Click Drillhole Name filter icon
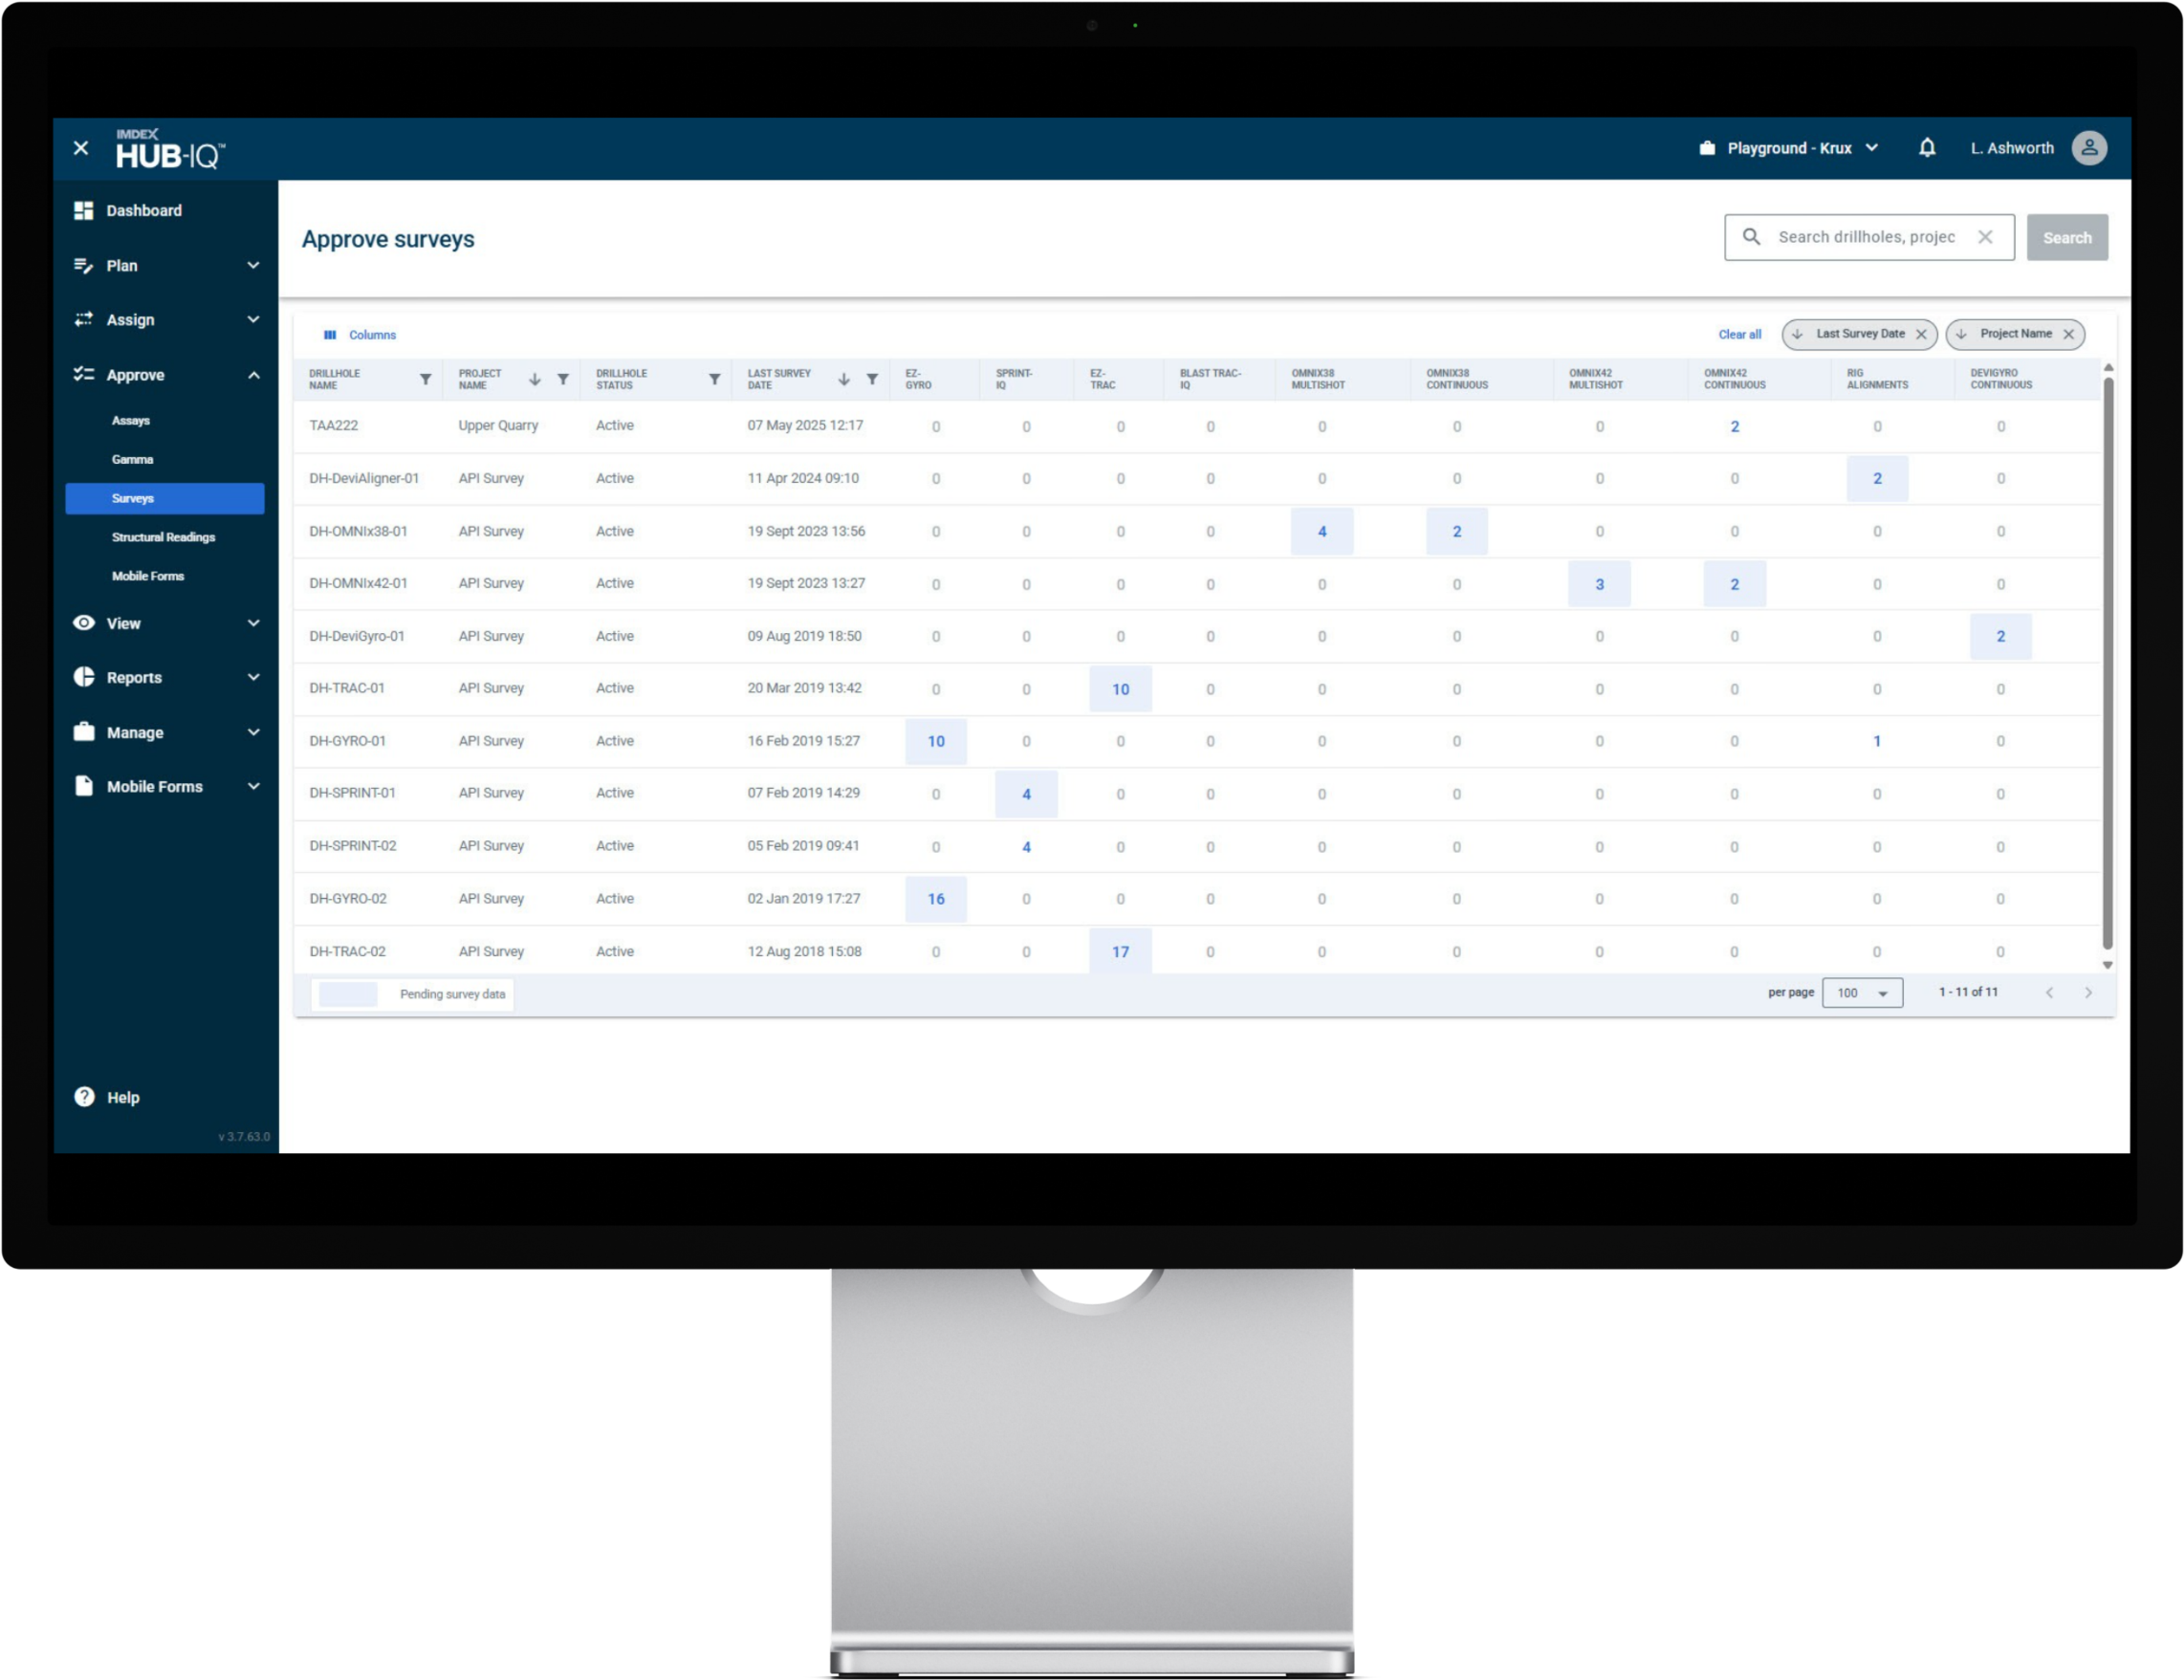 coord(425,379)
